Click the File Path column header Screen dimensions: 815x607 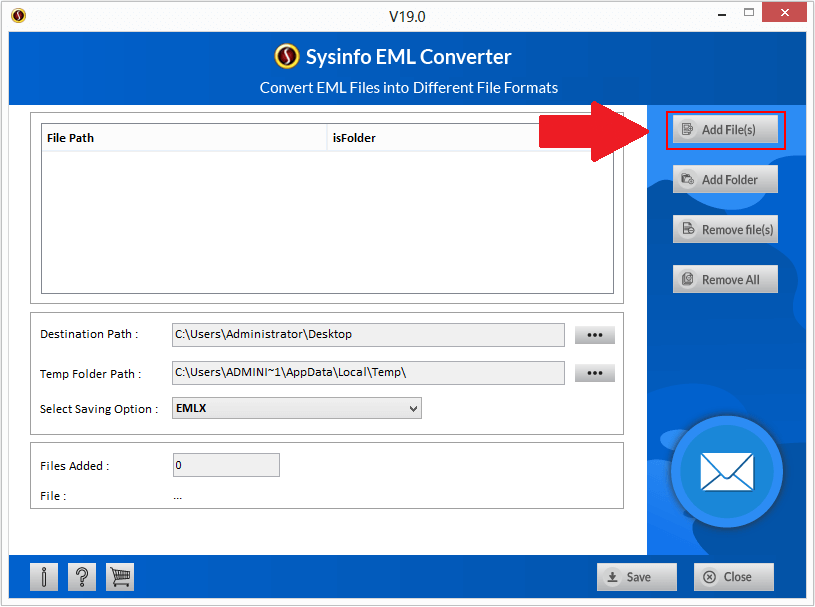pos(184,138)
